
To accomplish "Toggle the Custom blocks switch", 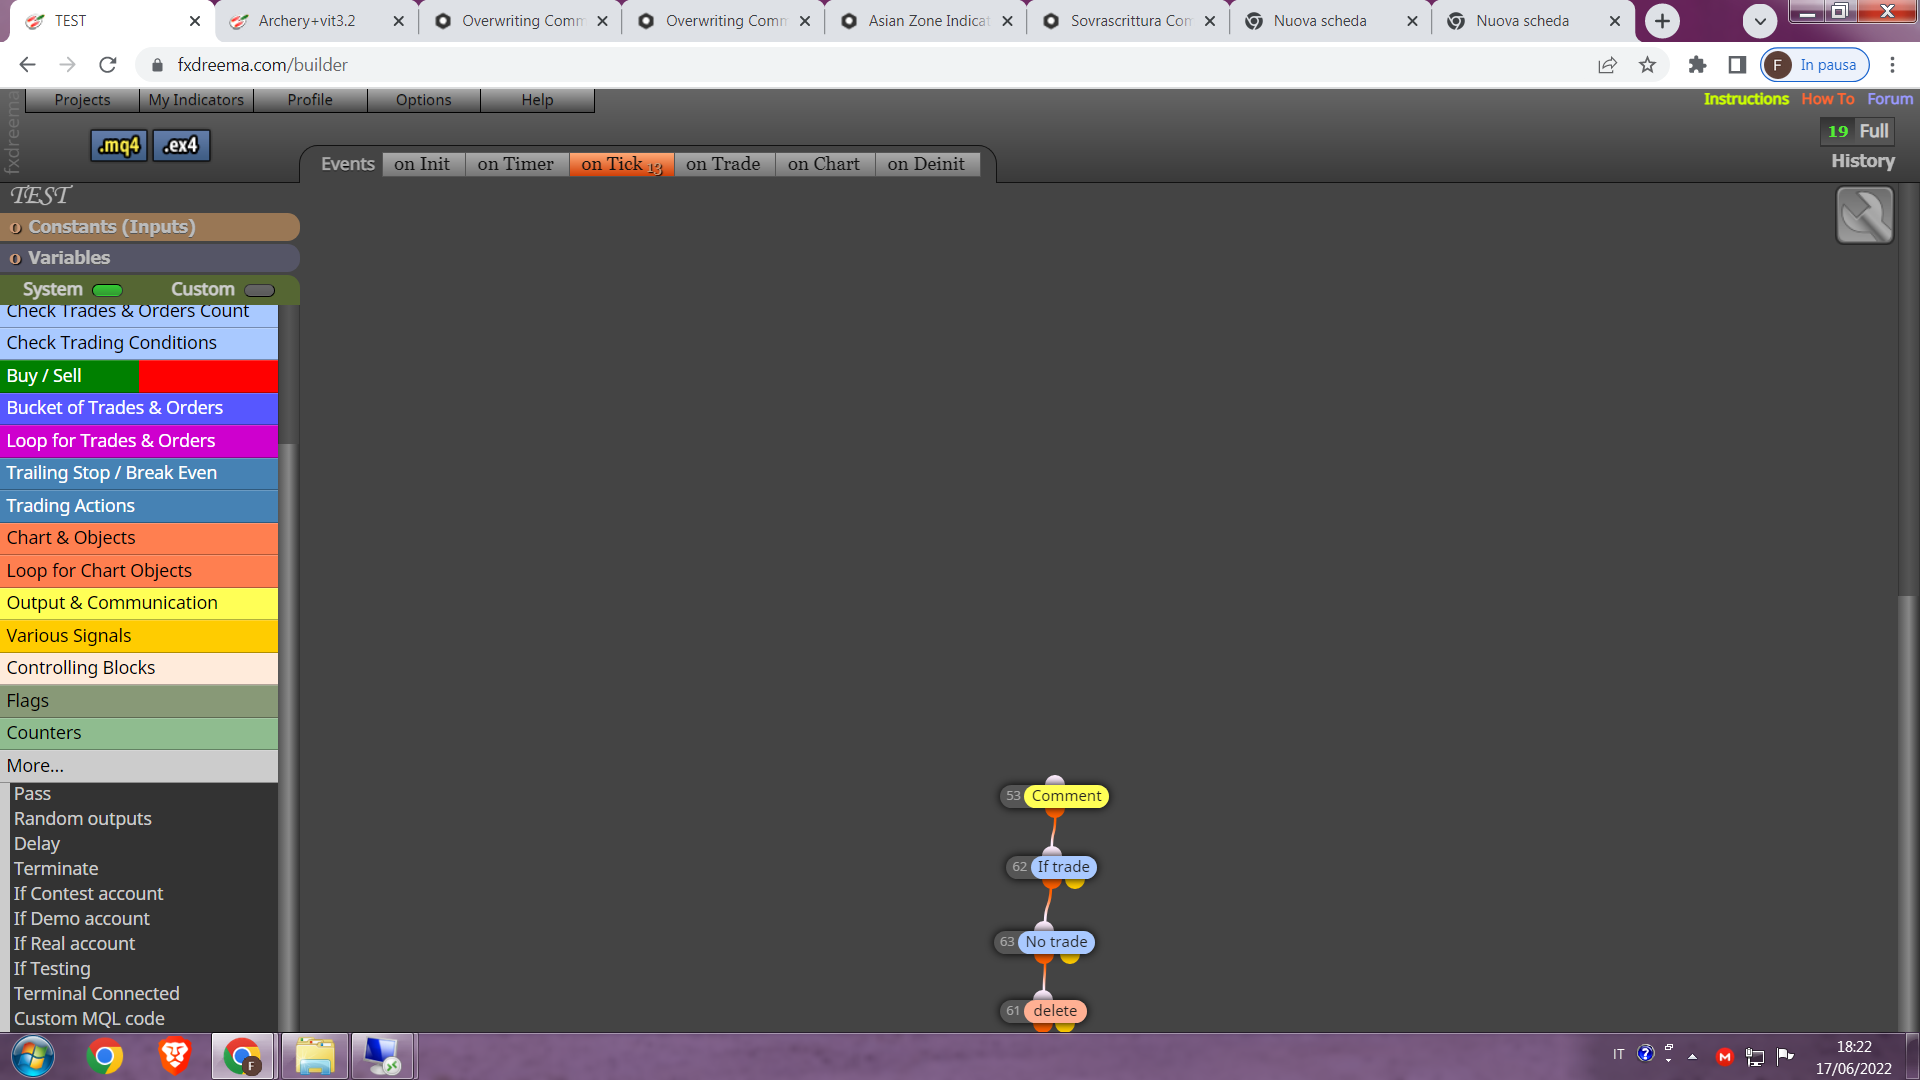I will pyautogui.click(x=259, y=290).
